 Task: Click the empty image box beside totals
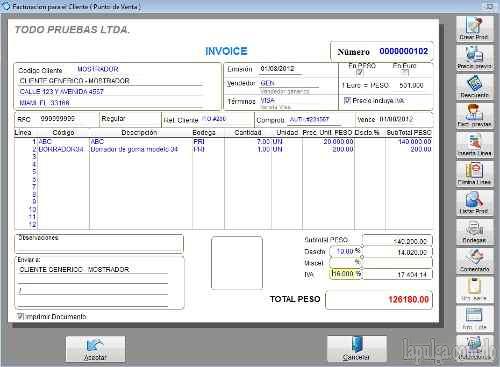click(x=237, y=262)
